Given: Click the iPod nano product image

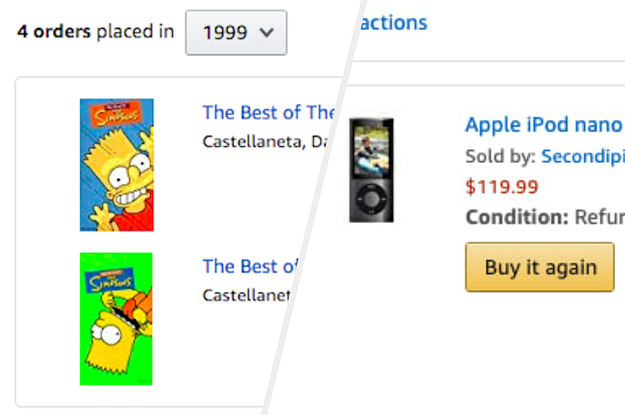Looking at the screenshot, I should [371, 170].
